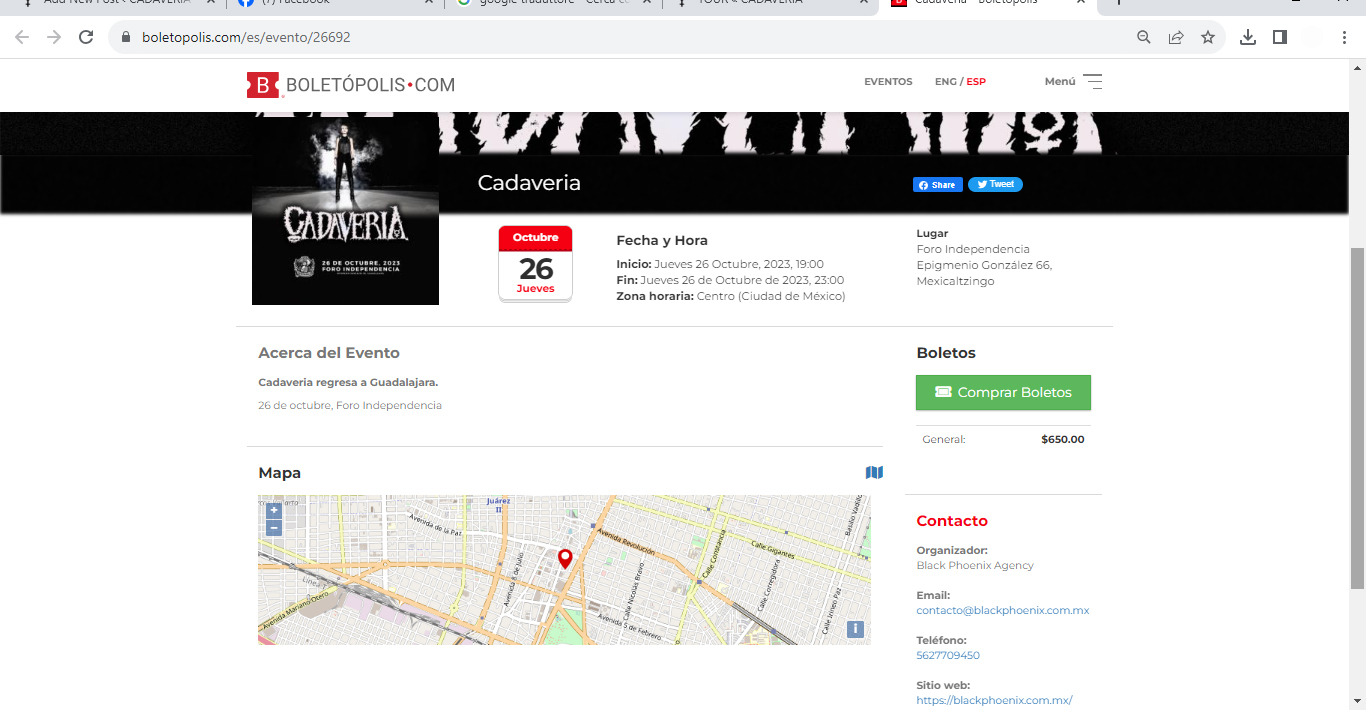Click the red location pin on map
The image size is (1366, 710).
tap(565, 559)
